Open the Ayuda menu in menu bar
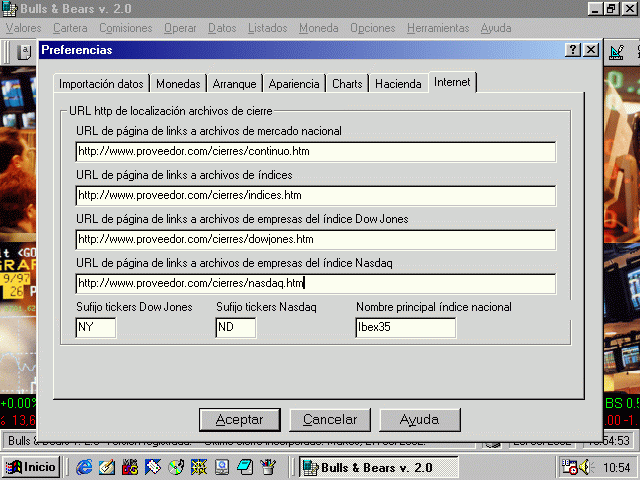Image resolution: width=640 pixels, height=480 pixels. pyautogui.click(x=496, y=28)
